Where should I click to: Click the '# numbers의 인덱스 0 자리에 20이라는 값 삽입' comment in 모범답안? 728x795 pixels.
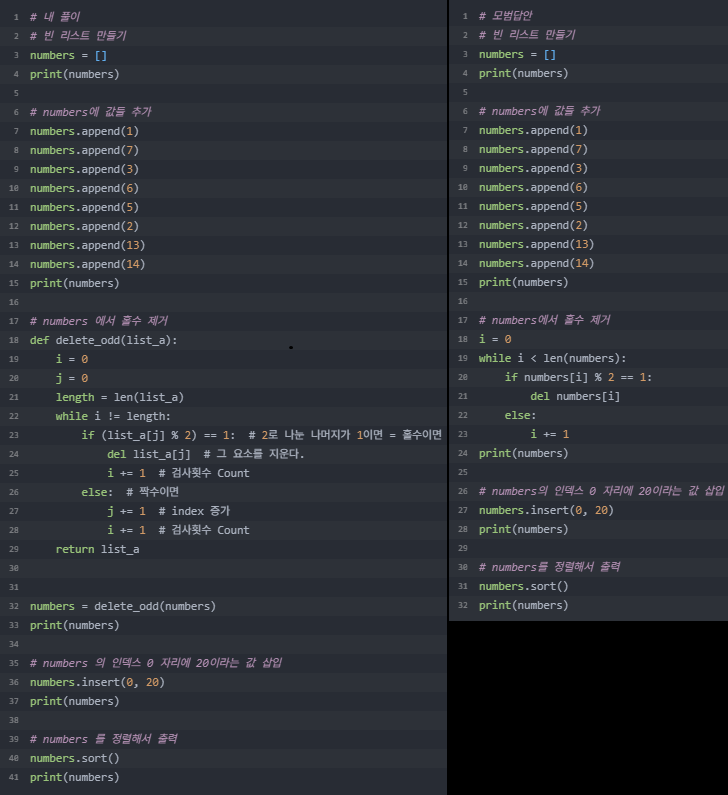click(601, 491)
